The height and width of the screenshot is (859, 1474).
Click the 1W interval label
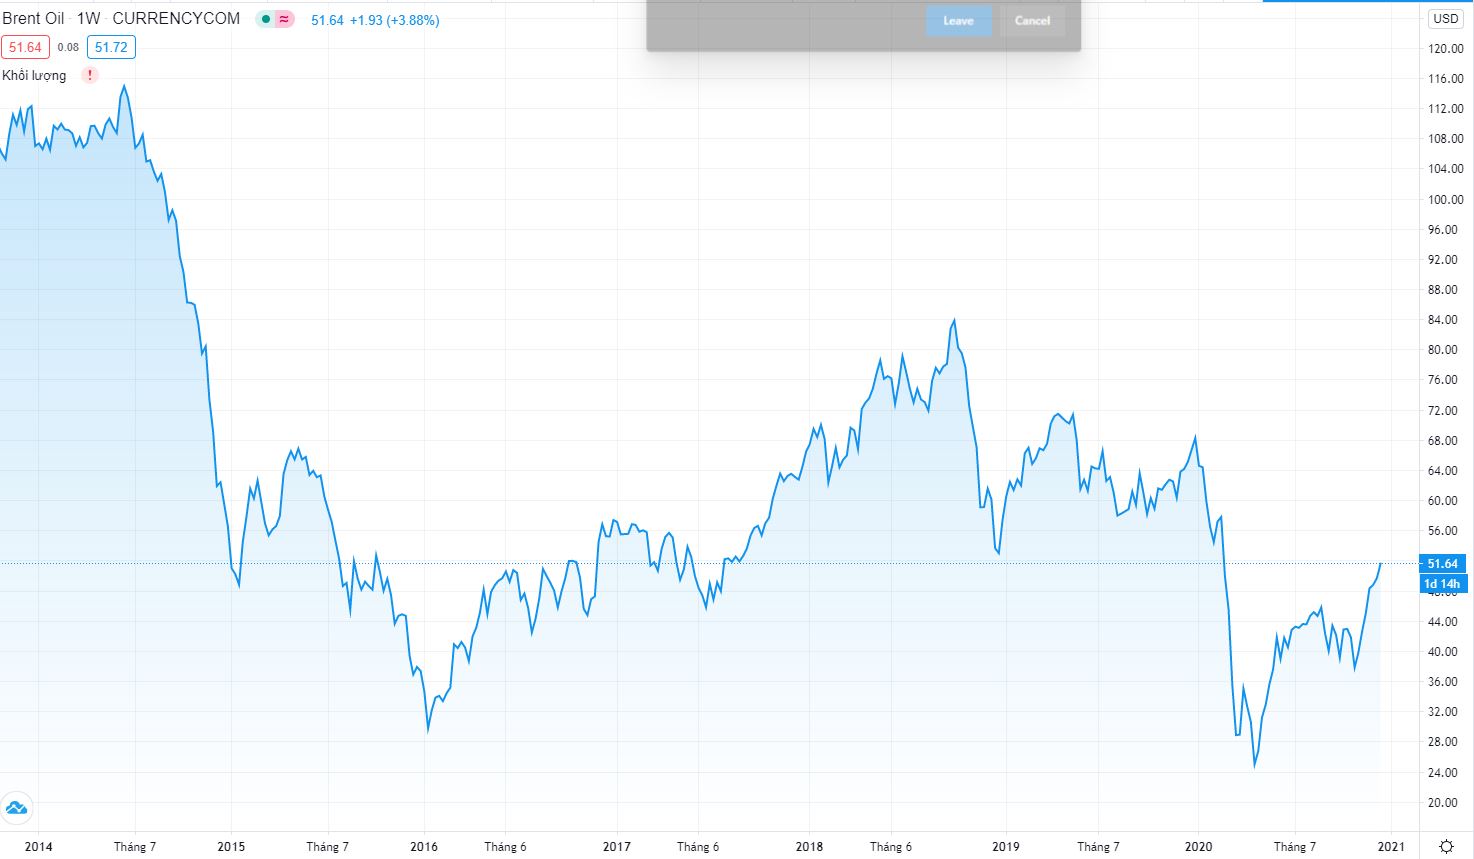[x=89, y=19]
